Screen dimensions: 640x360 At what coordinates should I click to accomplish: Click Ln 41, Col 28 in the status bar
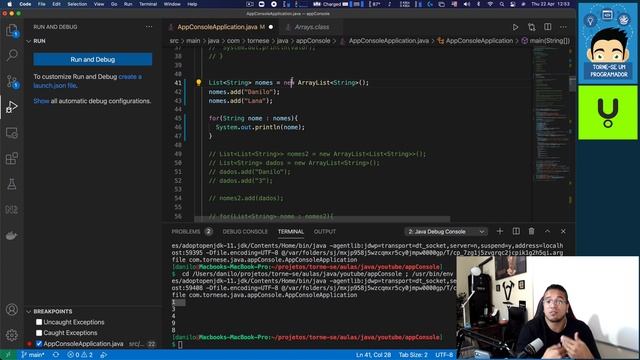click(x=373, y=355)
